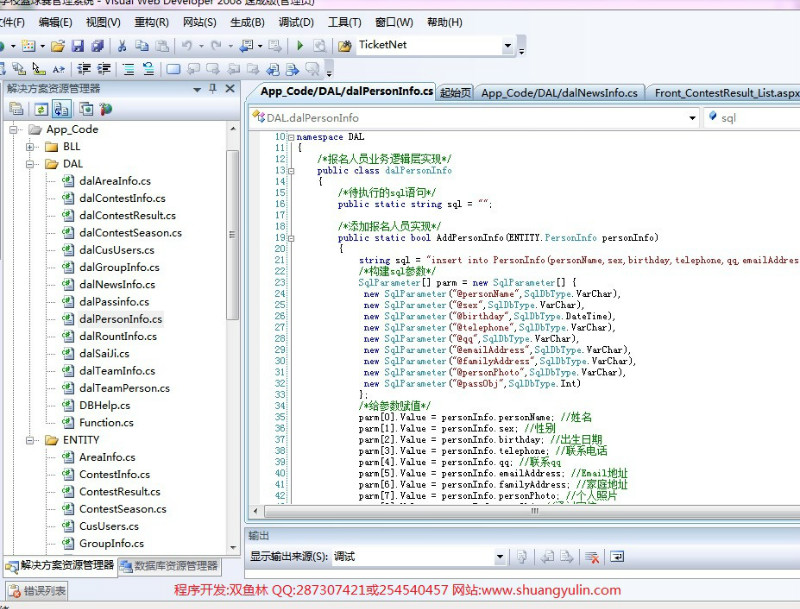Select GroupInfo.cs under ENTITY
The height and width of the screenshot is (609, 800).
(x=111, y=544)
